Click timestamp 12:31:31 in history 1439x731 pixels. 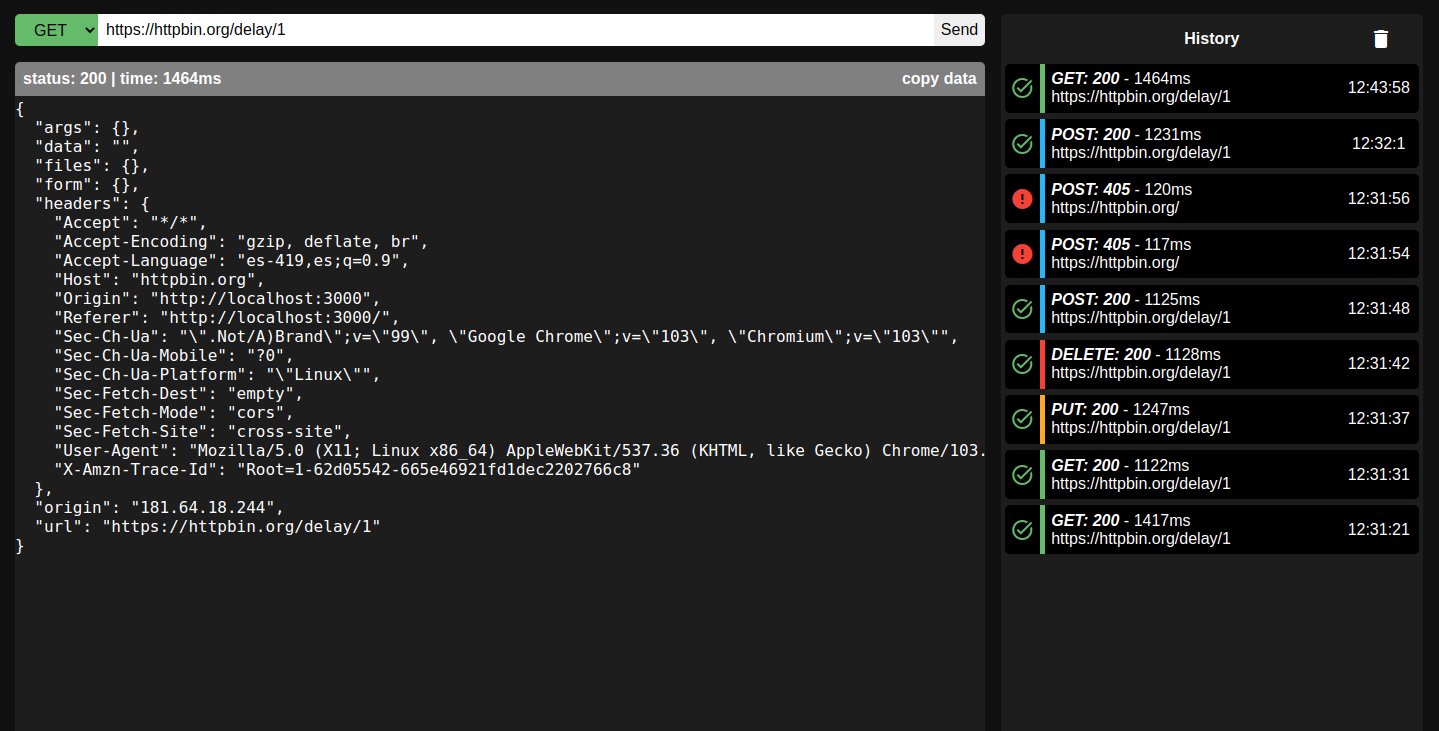1378,474
